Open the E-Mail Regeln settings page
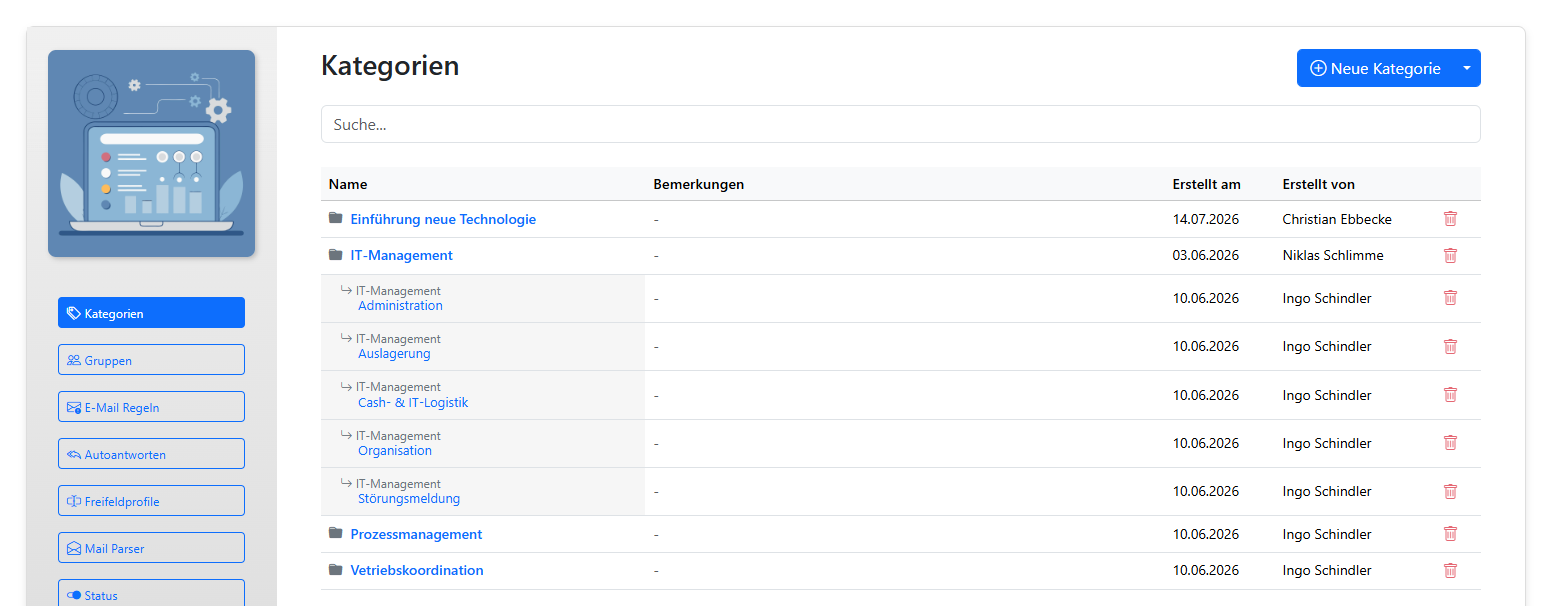The width and height of the screenshot is (1561, 606). (x=151, y=407)
